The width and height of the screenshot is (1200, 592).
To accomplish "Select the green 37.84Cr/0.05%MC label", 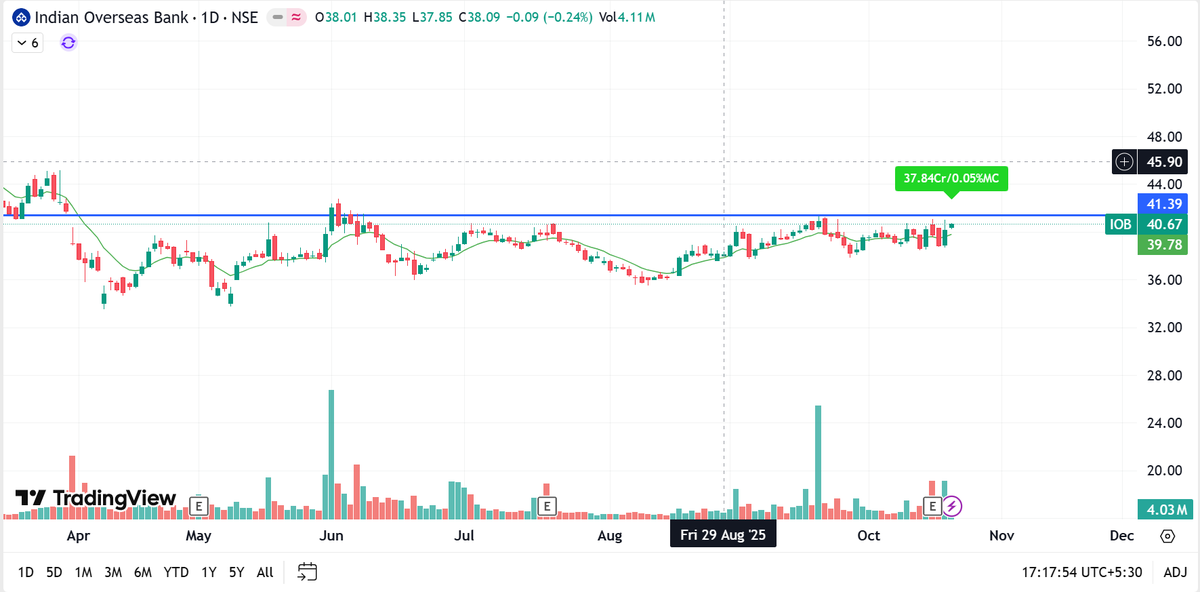I will [x=951, y=179].
